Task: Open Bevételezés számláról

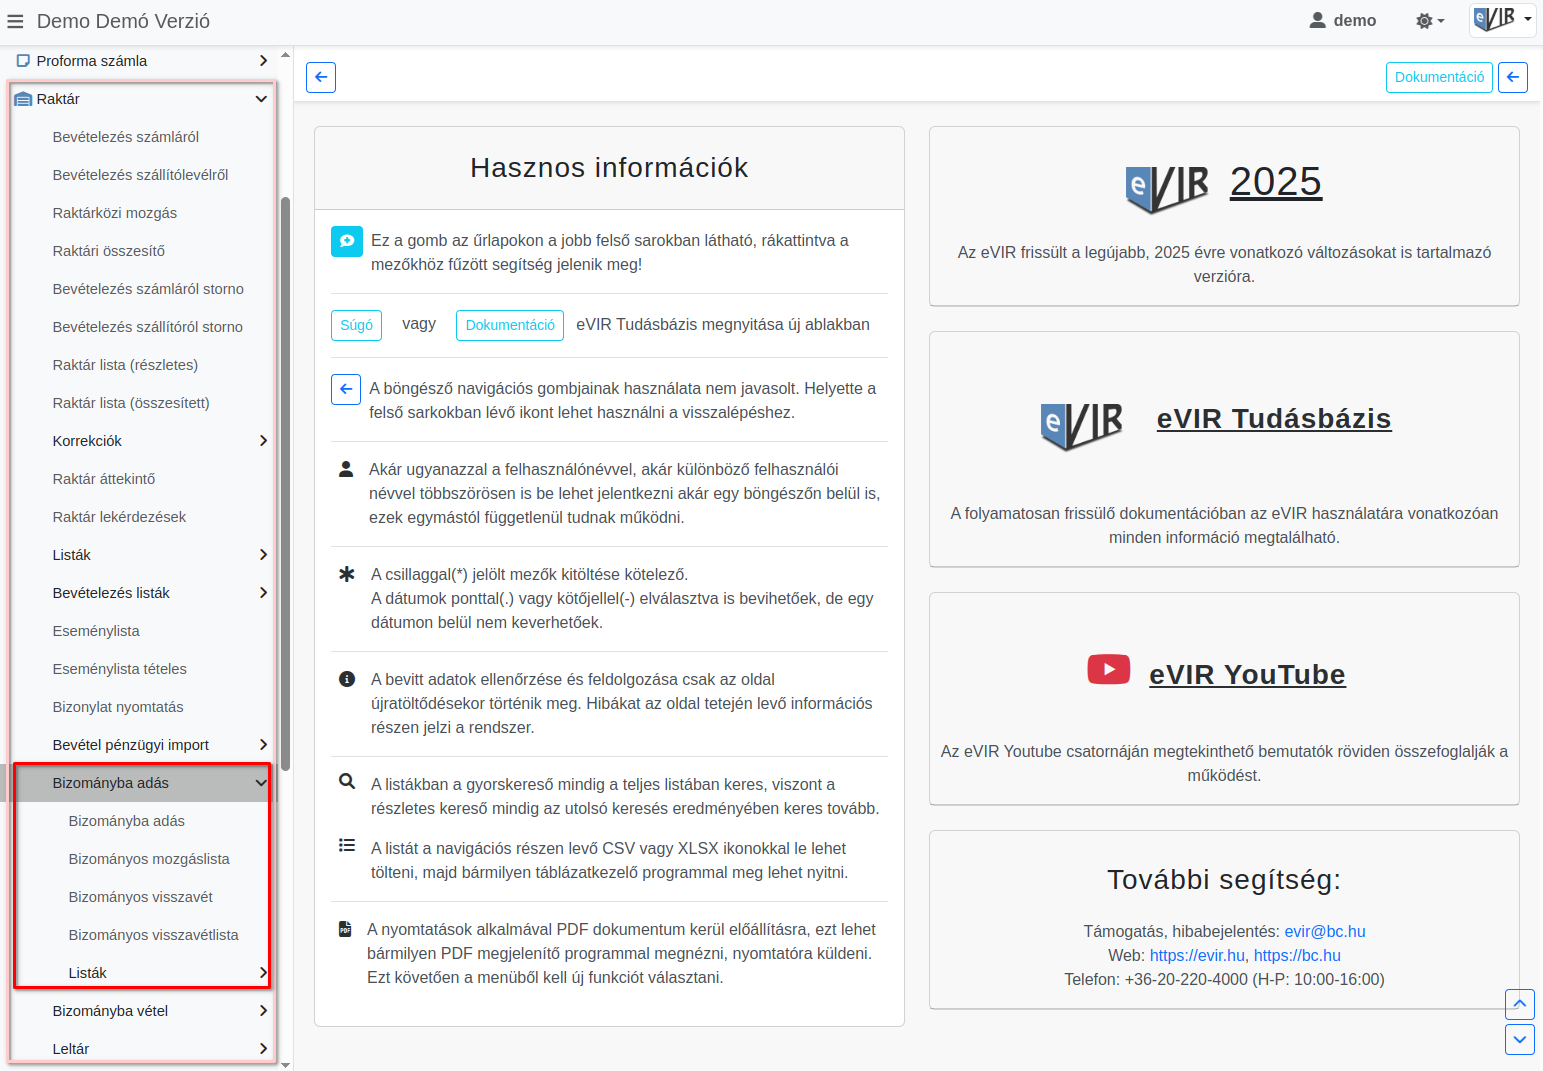Action: pyautogui.click(x=126, y=137)
